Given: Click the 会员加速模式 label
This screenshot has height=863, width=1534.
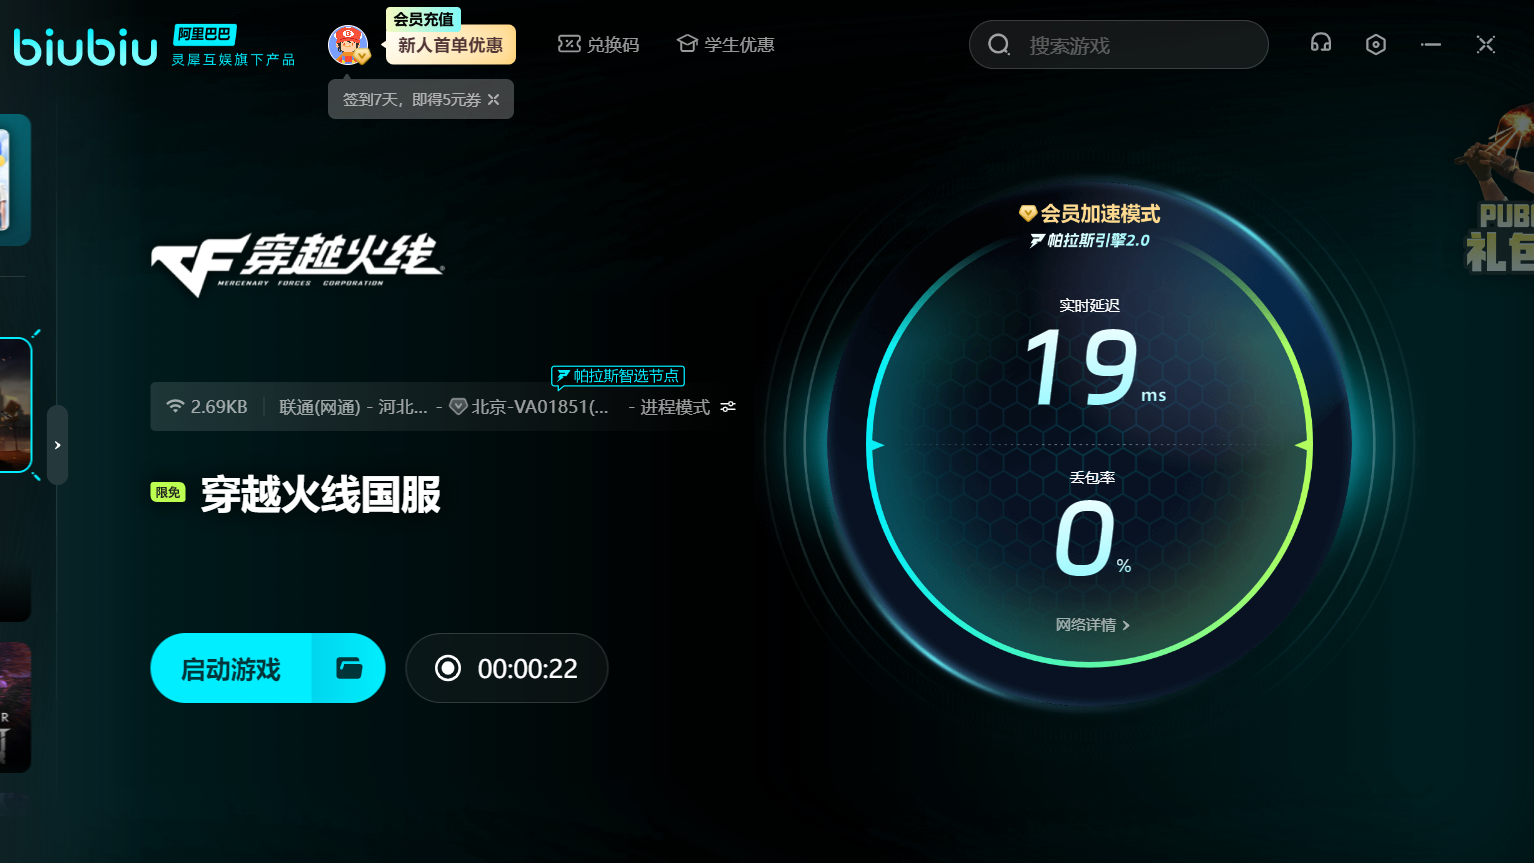Looking at the screenshot, I should point(1090,213).
